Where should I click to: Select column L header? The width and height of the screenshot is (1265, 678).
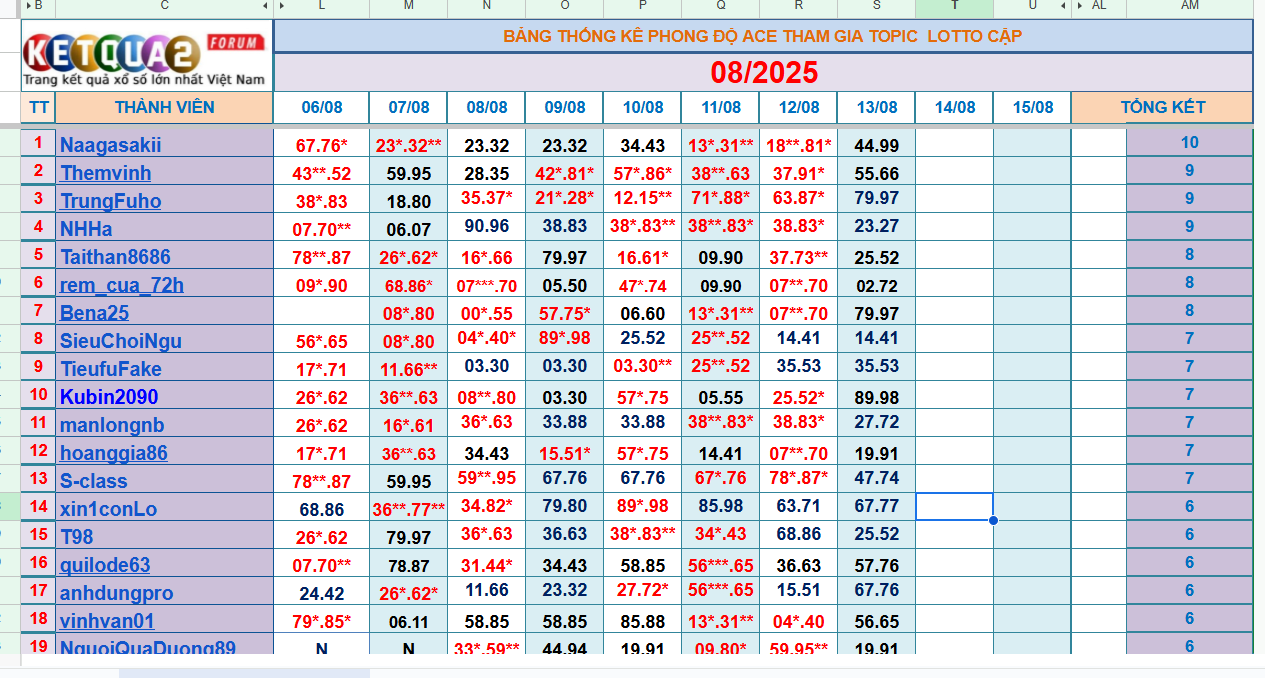tap(321, 6)
